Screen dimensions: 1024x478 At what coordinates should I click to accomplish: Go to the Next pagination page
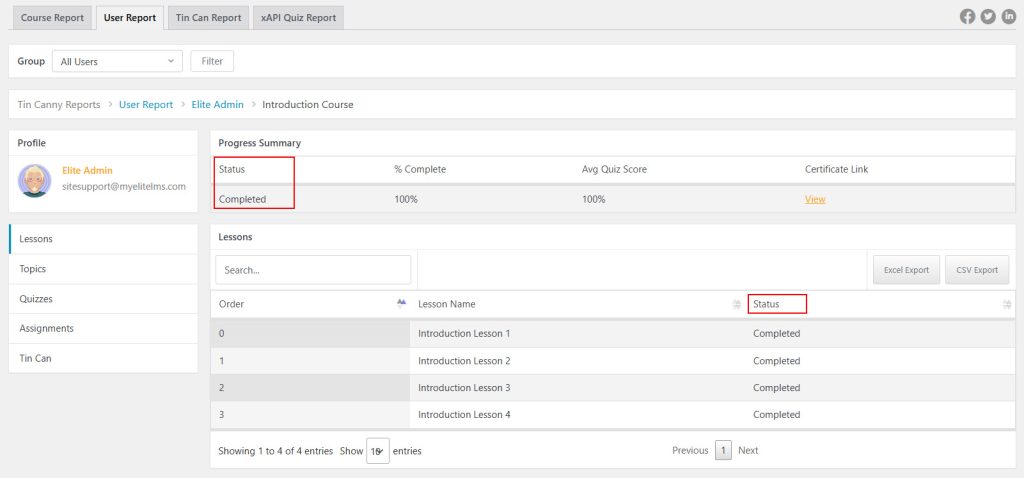tap(748, 451)
